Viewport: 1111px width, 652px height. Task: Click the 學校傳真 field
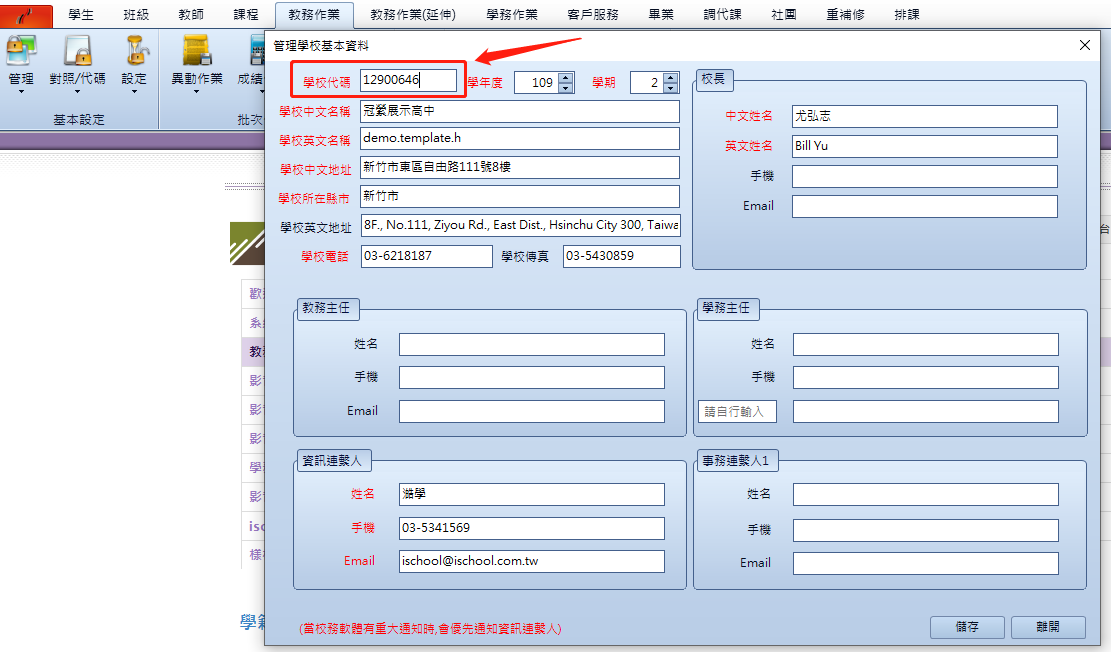click(x=622, y=256)
